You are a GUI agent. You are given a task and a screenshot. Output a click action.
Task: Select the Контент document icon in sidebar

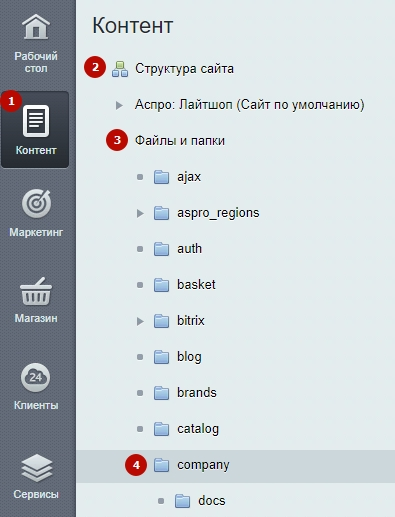[36, 121]
